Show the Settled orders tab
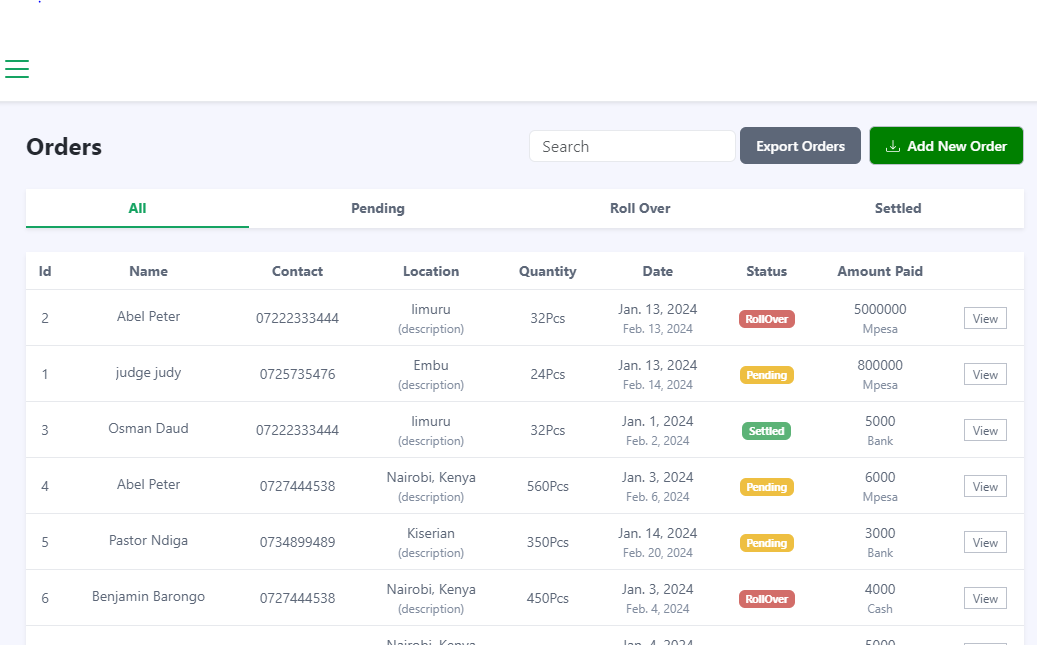This screenshot has width=1037, height=645. [x=898, y=208]
